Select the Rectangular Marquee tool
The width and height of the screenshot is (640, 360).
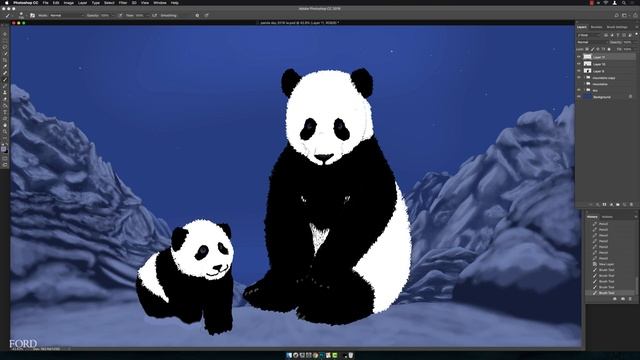point(5,40)
